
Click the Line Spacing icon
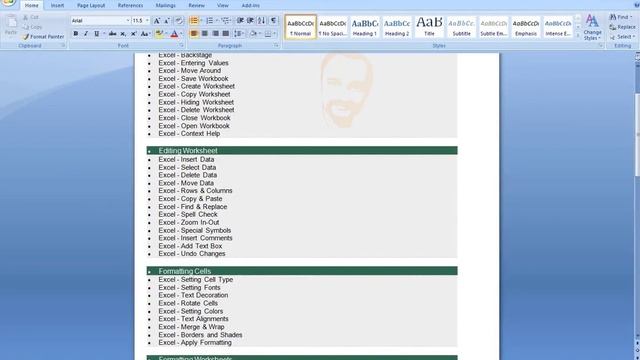tap(239, 34)
